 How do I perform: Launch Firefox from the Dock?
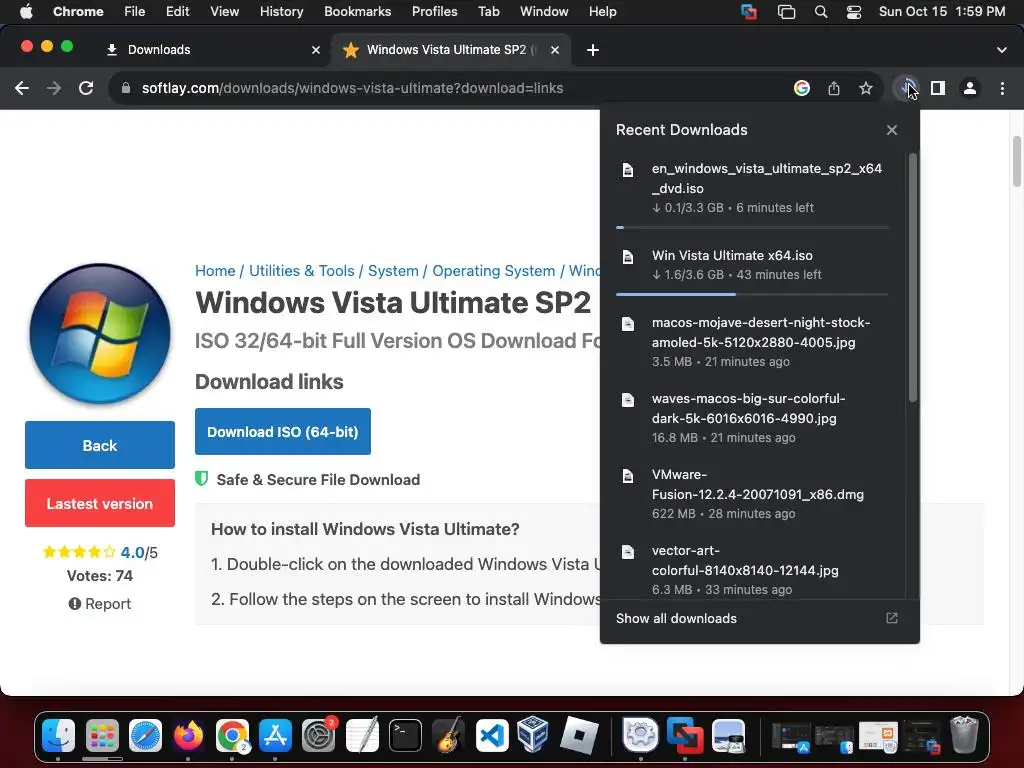188,735
